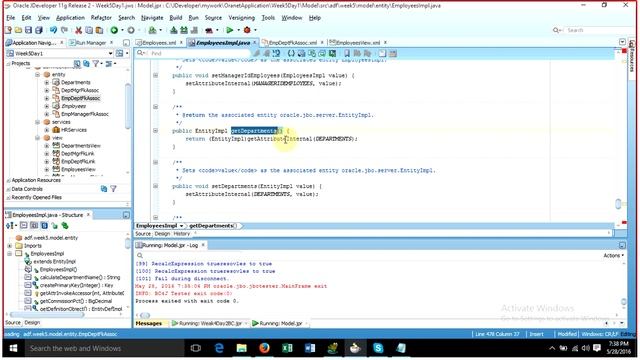Collapse the services package node

pos(38,122)
